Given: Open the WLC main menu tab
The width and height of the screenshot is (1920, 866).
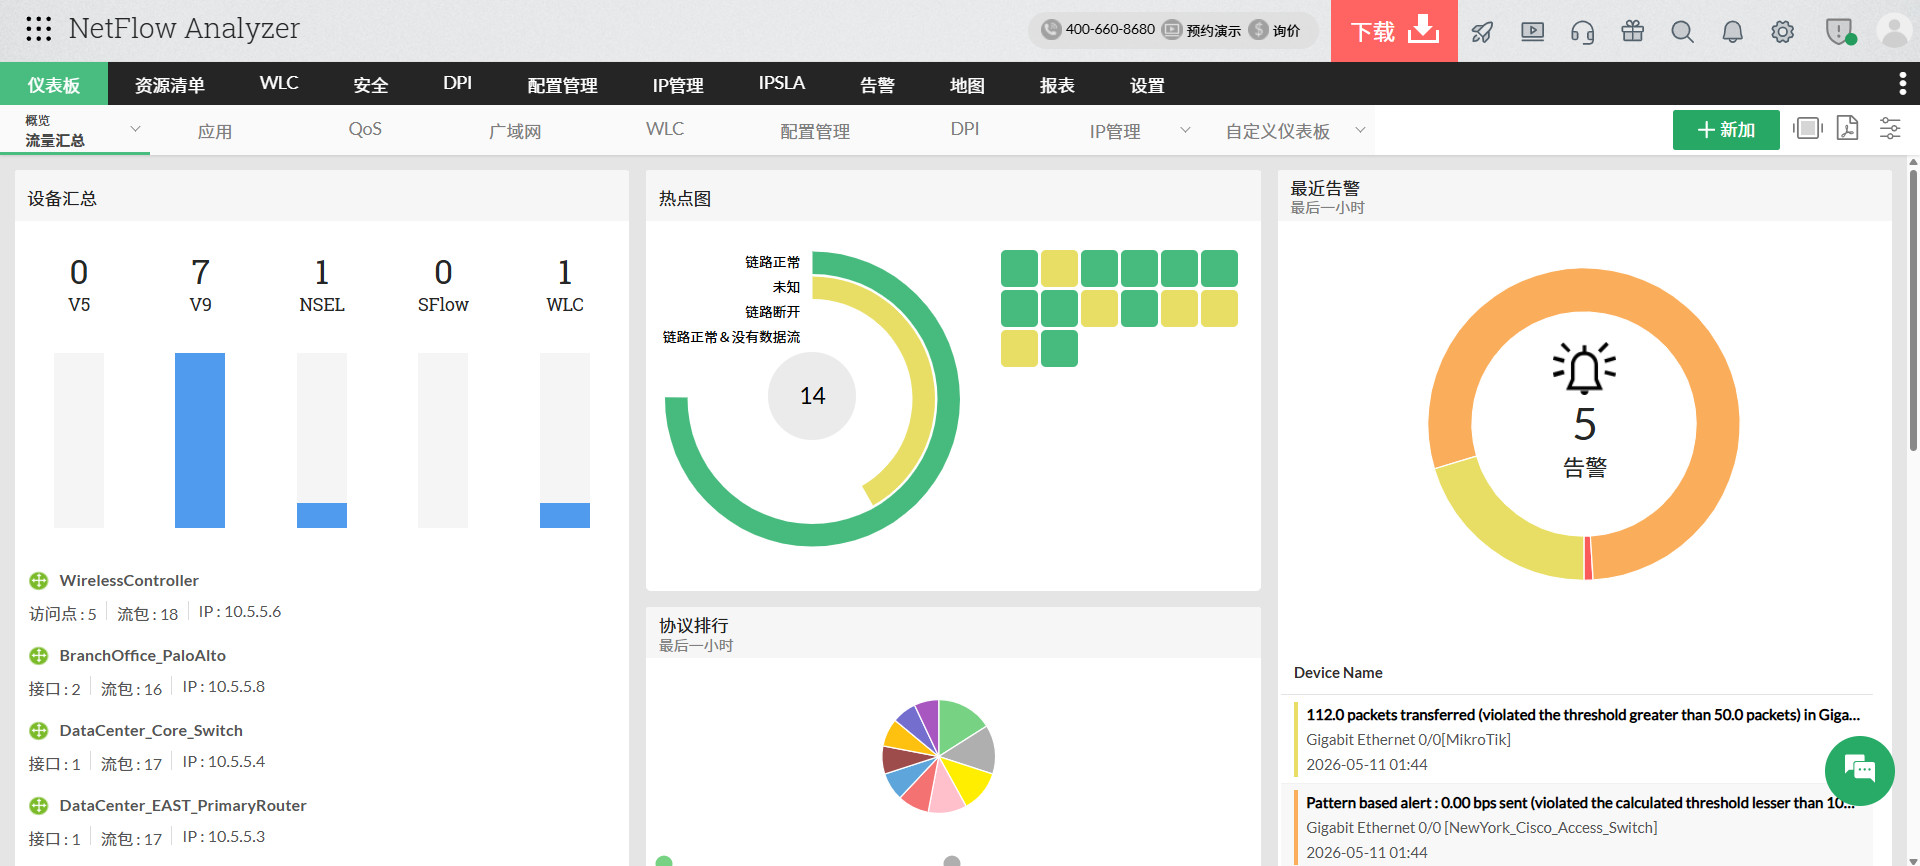Looking at the screenshot, I should (x=279, y=84).
